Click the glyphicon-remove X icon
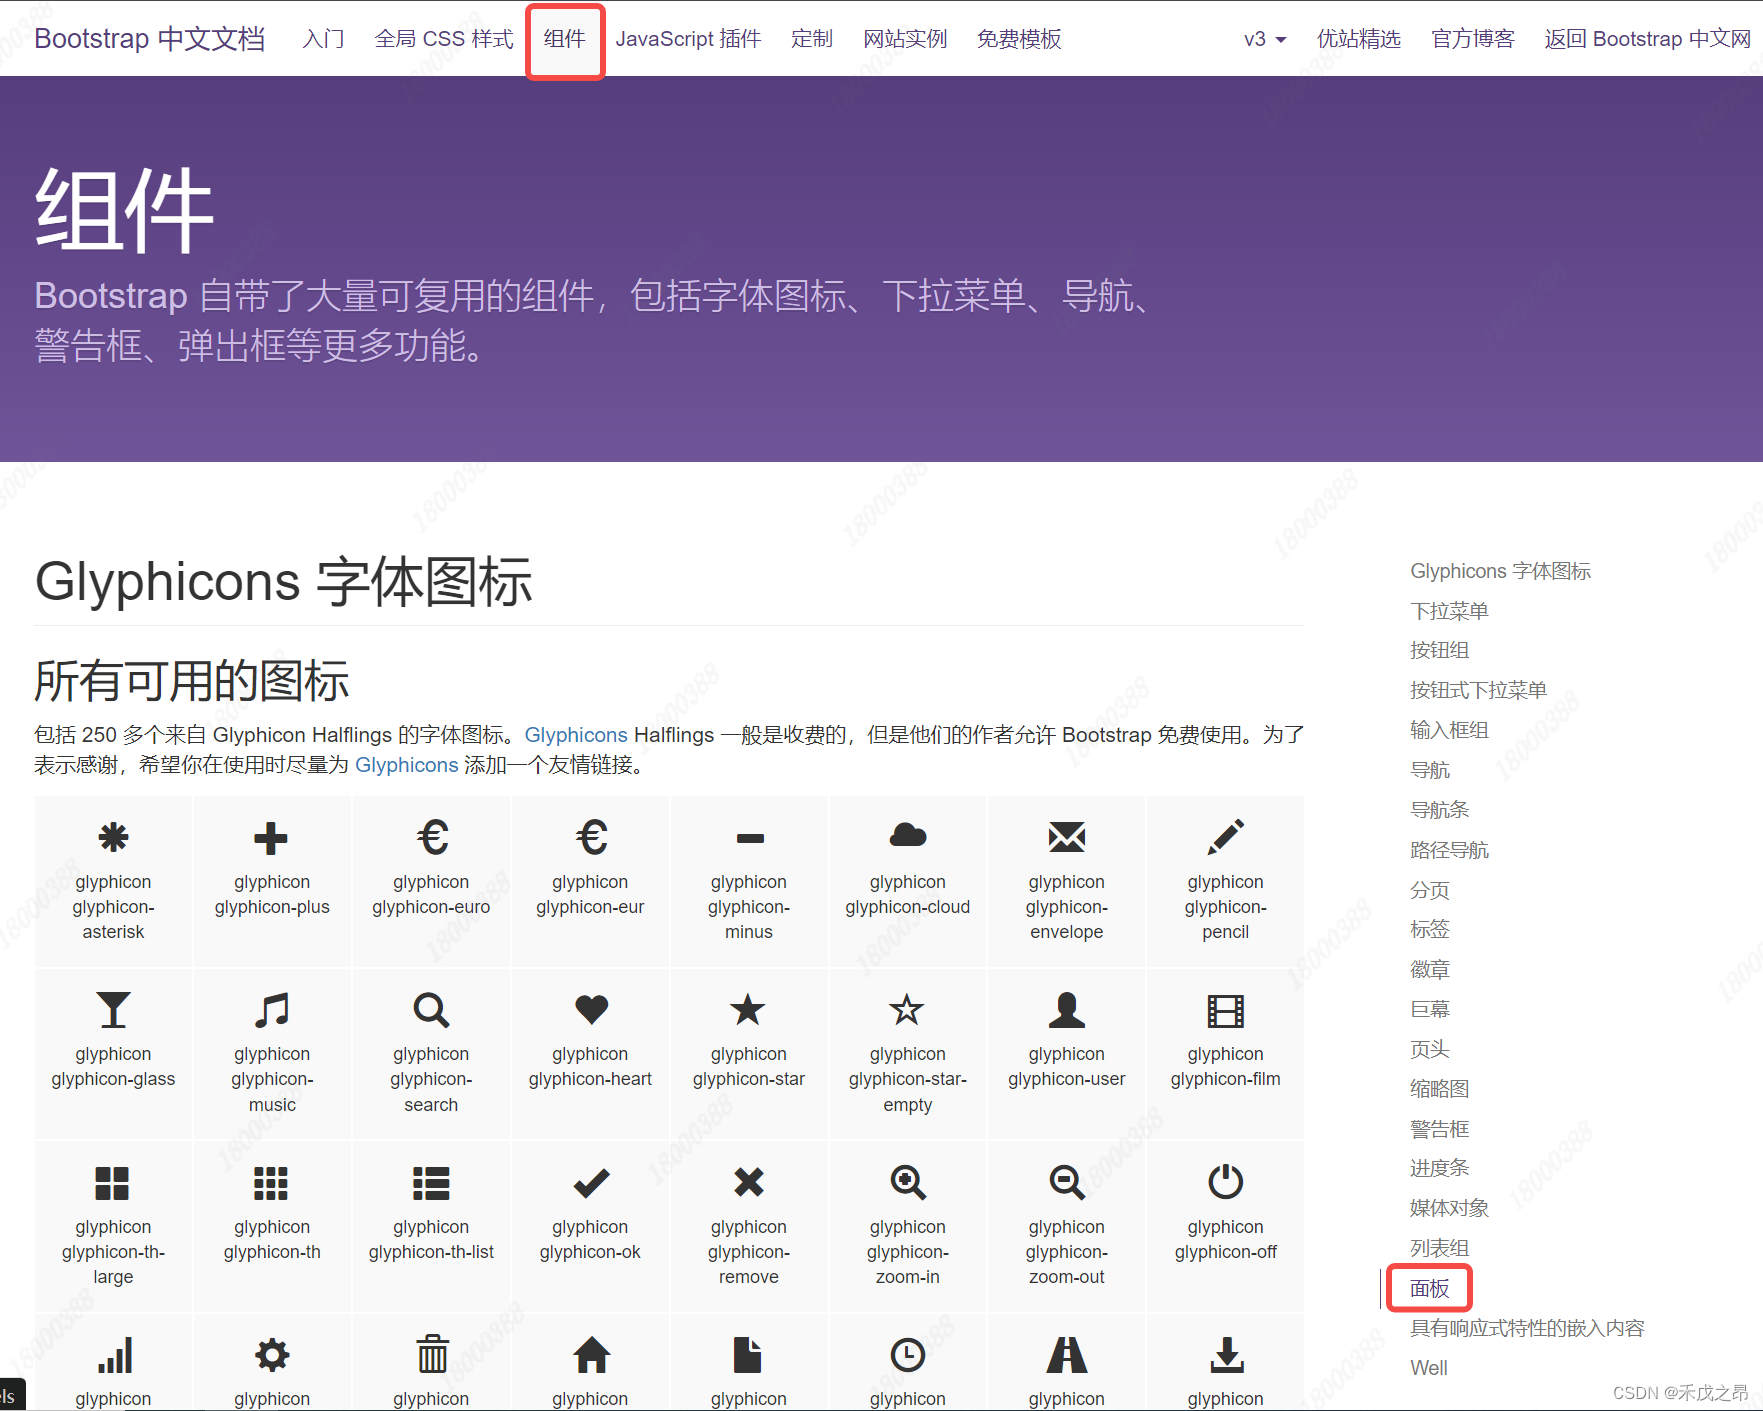 click(x=749, y=1182)
